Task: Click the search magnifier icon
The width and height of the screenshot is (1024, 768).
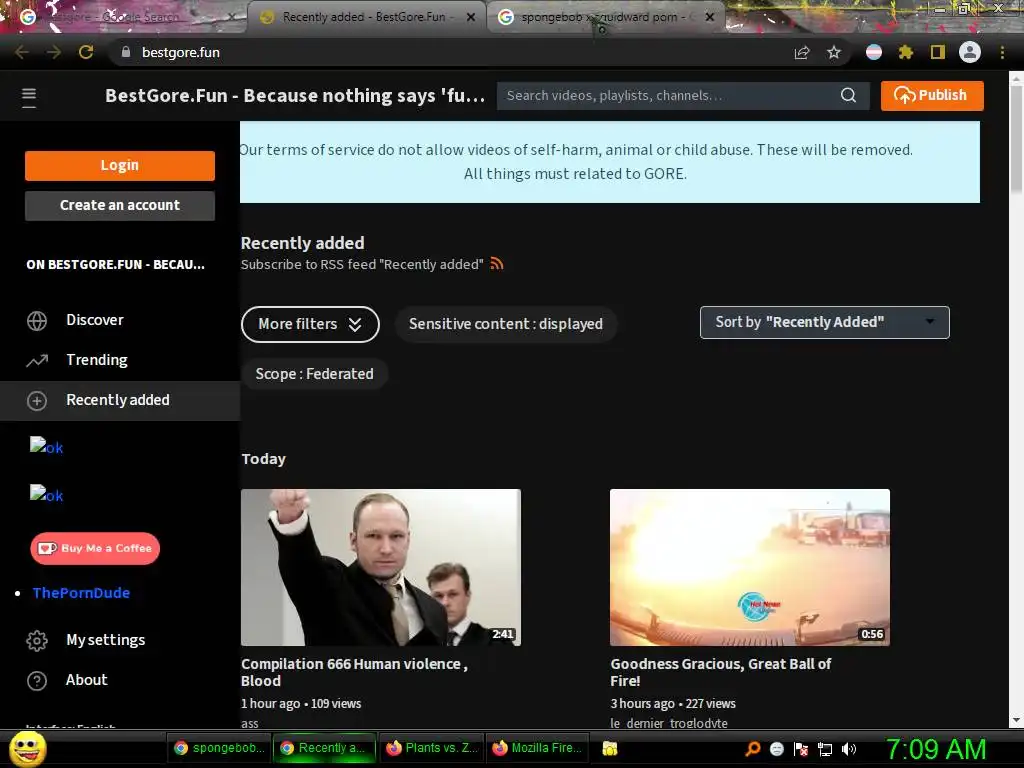Action: point(848,95)
